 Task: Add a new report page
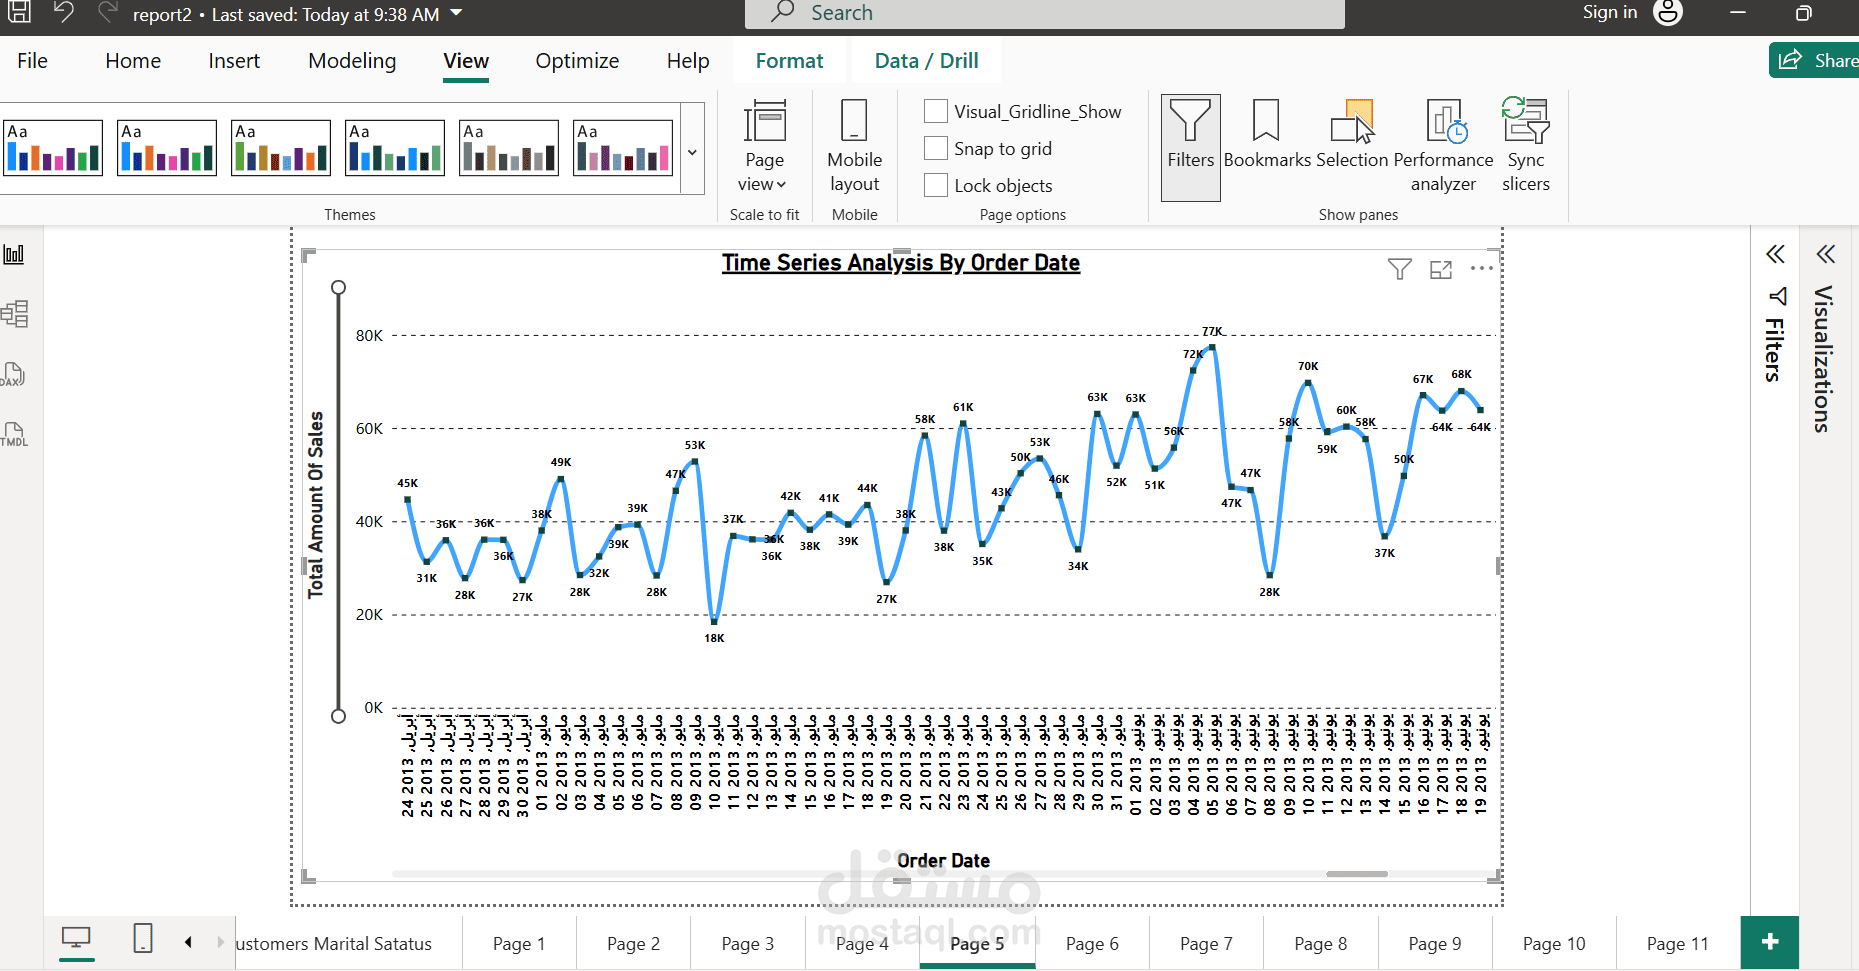point(1769,942)
